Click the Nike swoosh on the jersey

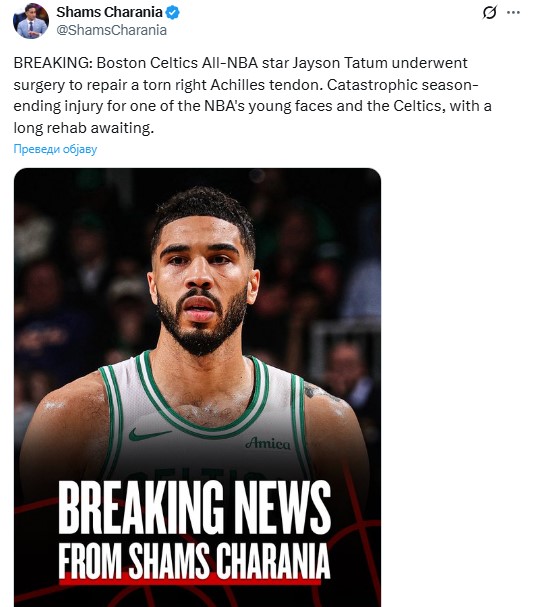point(149,434)
